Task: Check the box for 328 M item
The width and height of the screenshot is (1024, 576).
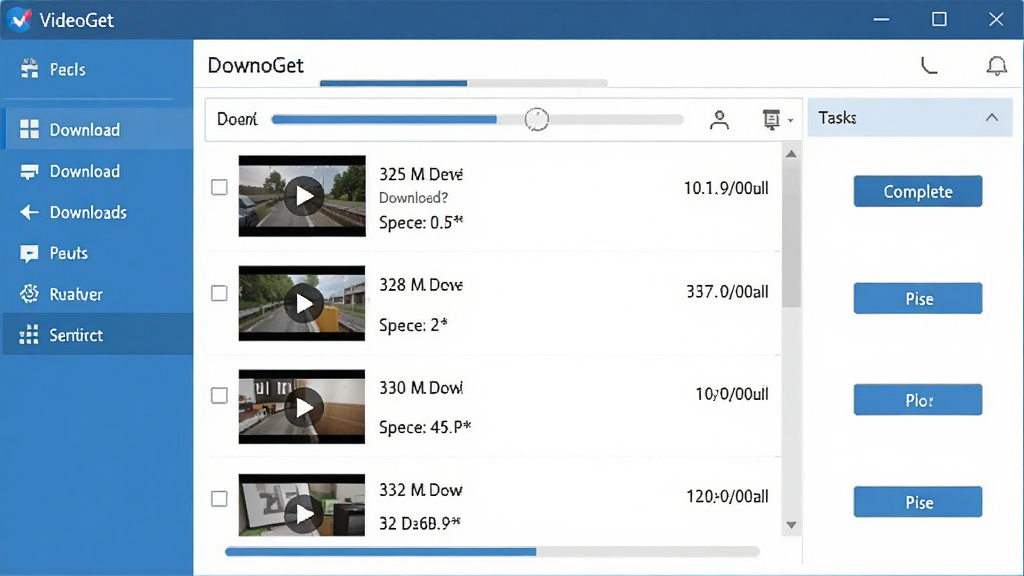Action: pyautogui.click(x=219, y=293)
